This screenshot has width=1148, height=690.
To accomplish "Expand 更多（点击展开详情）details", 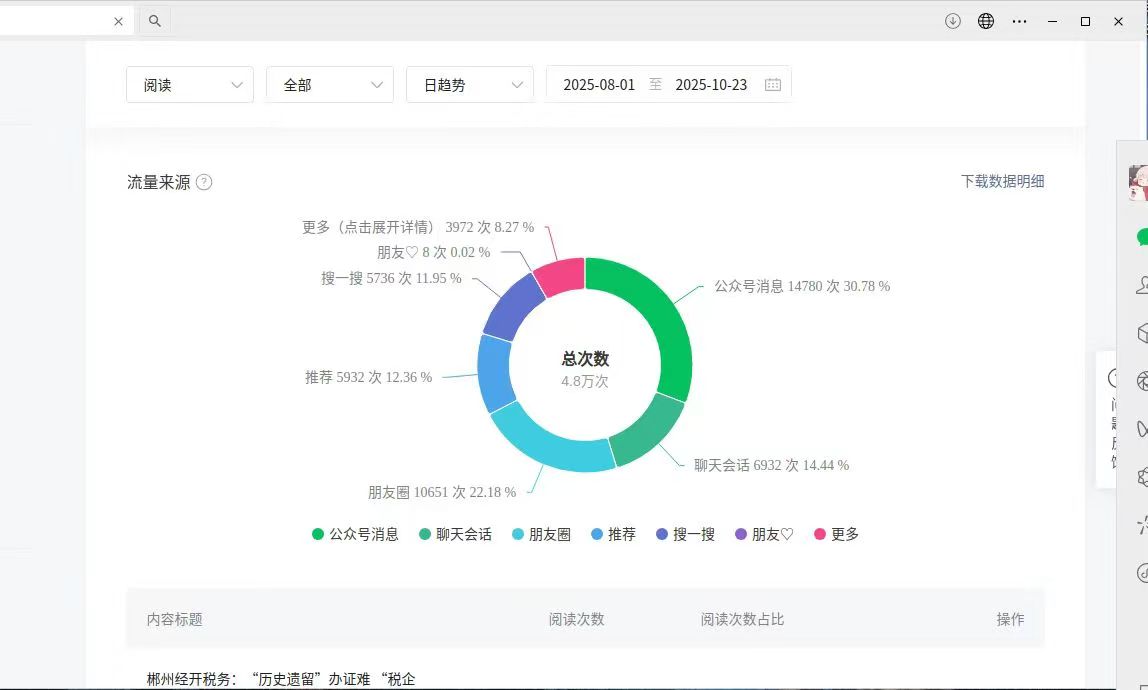I will click(x=367, y=227).
